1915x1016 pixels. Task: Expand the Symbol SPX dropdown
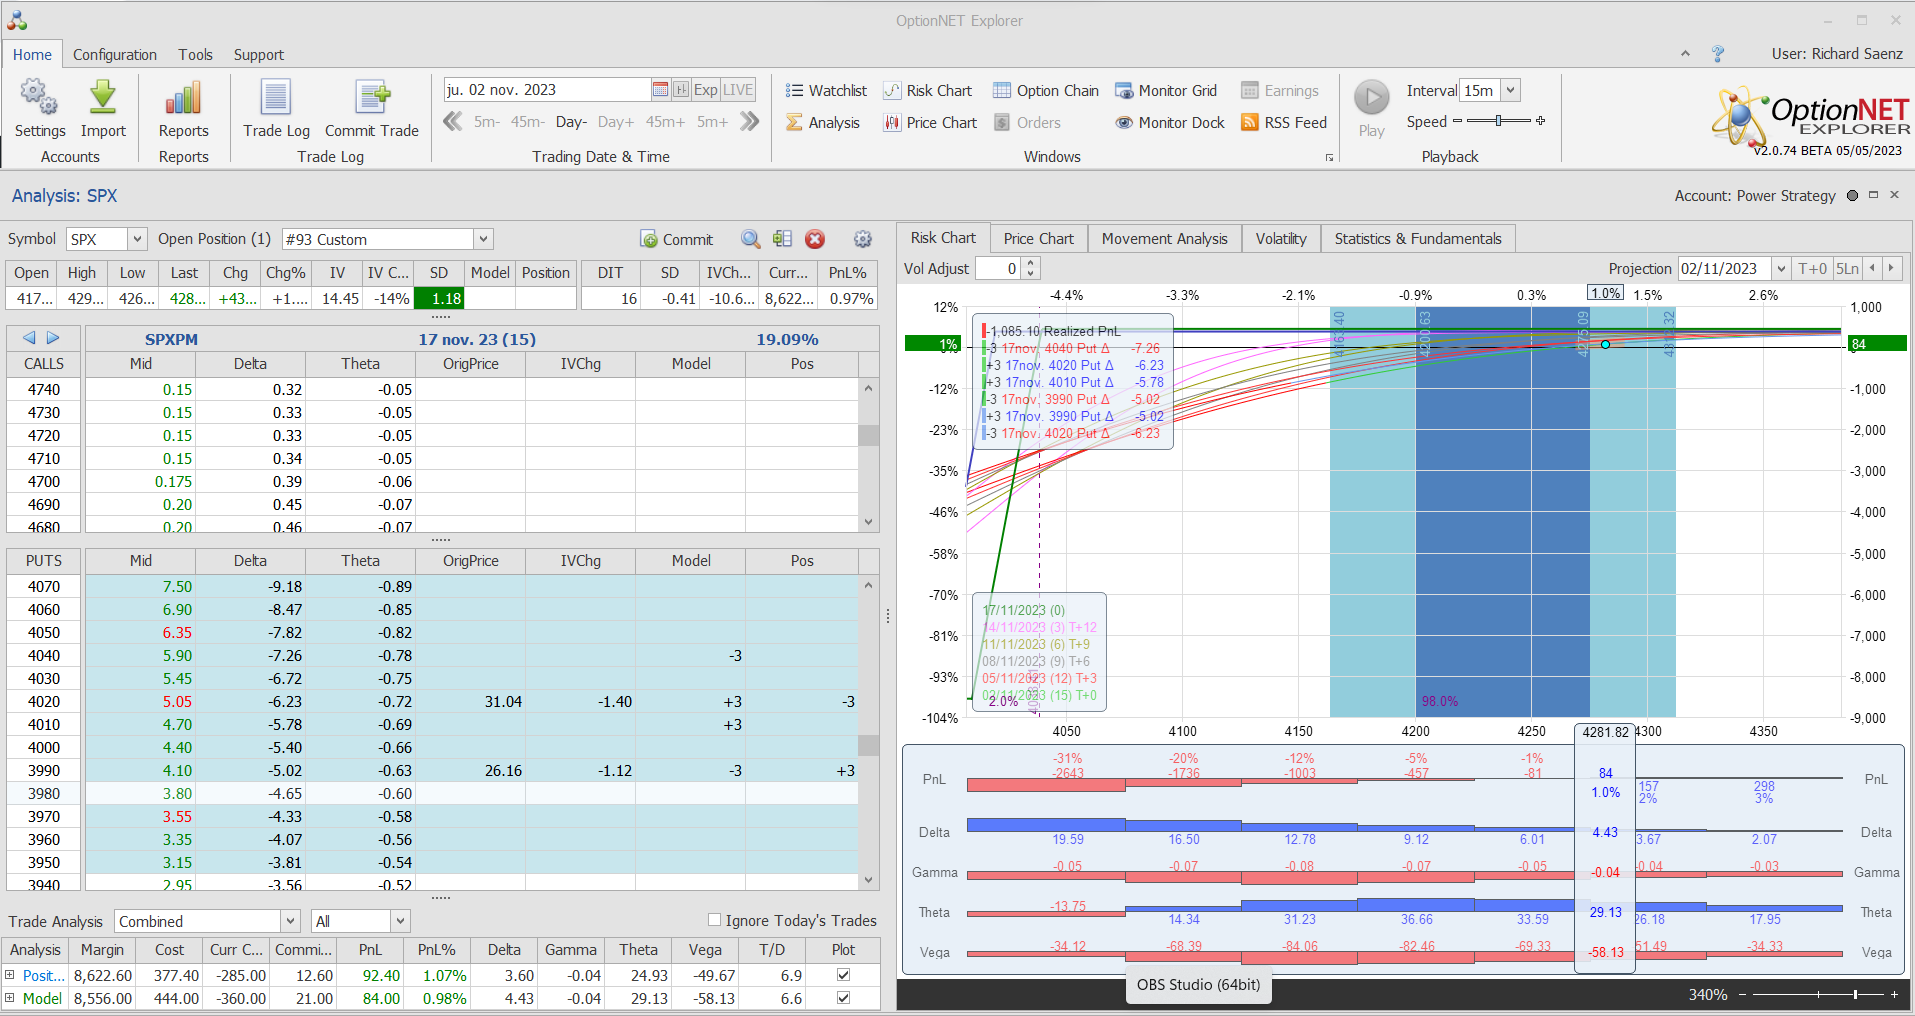pos(137,239)
